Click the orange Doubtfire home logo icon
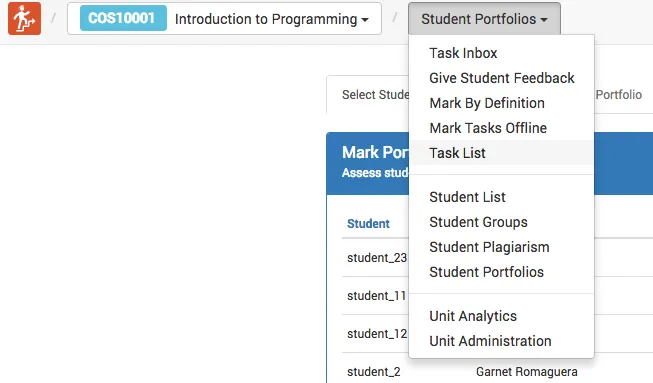653x383 pixels. pyautogui.click(x=24, y=18)
